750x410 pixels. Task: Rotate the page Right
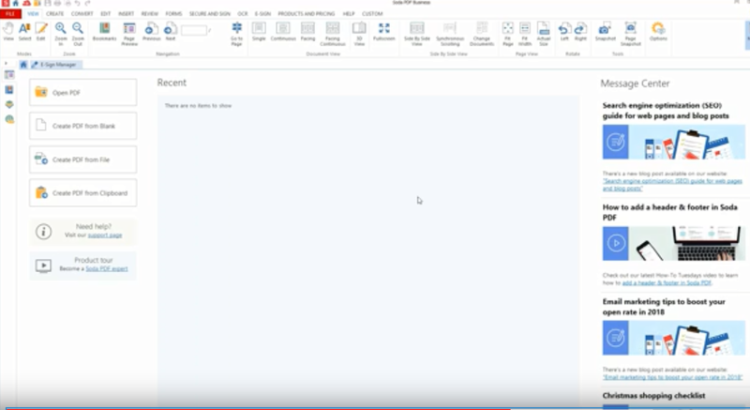(581, 32)
